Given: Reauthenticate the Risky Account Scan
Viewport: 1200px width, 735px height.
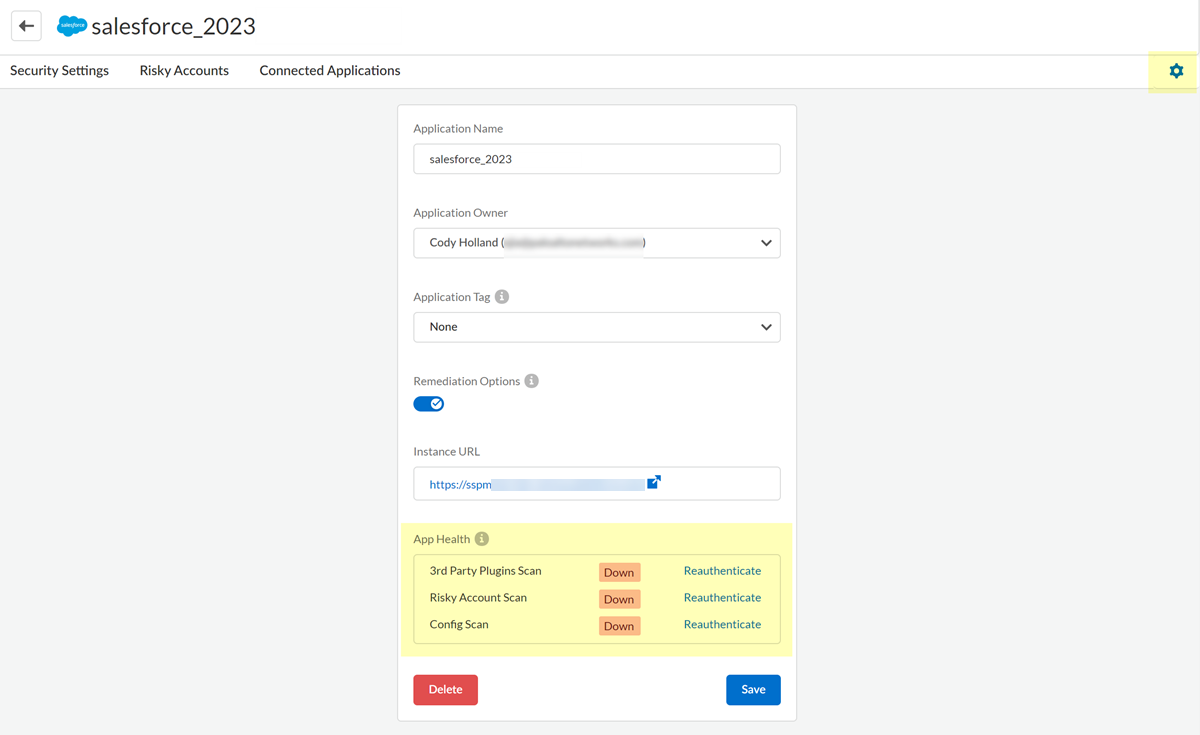Looking at the screenshot, I should click(x=722, y=598).
